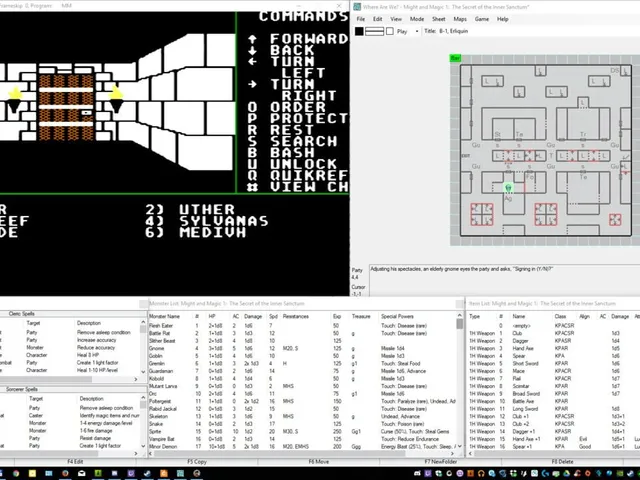Select the Long Sword row in Item List

click(554, 409)
